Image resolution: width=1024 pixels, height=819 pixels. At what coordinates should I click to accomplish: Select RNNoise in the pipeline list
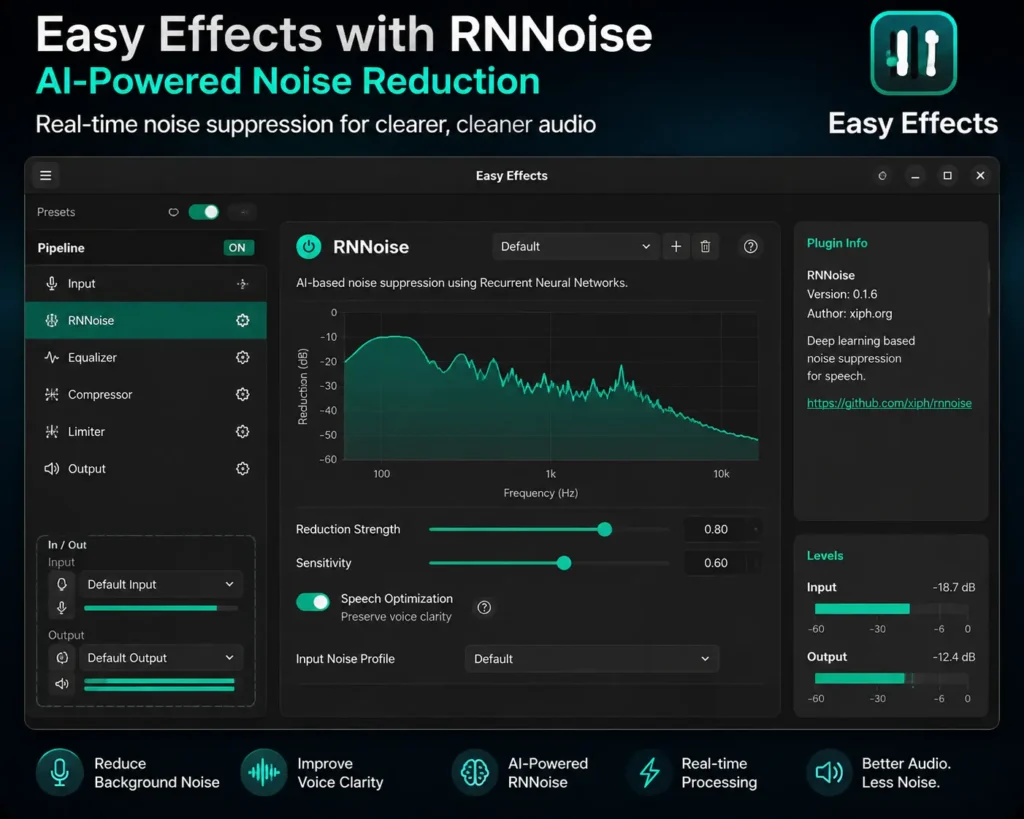click(x=146, y=320)
